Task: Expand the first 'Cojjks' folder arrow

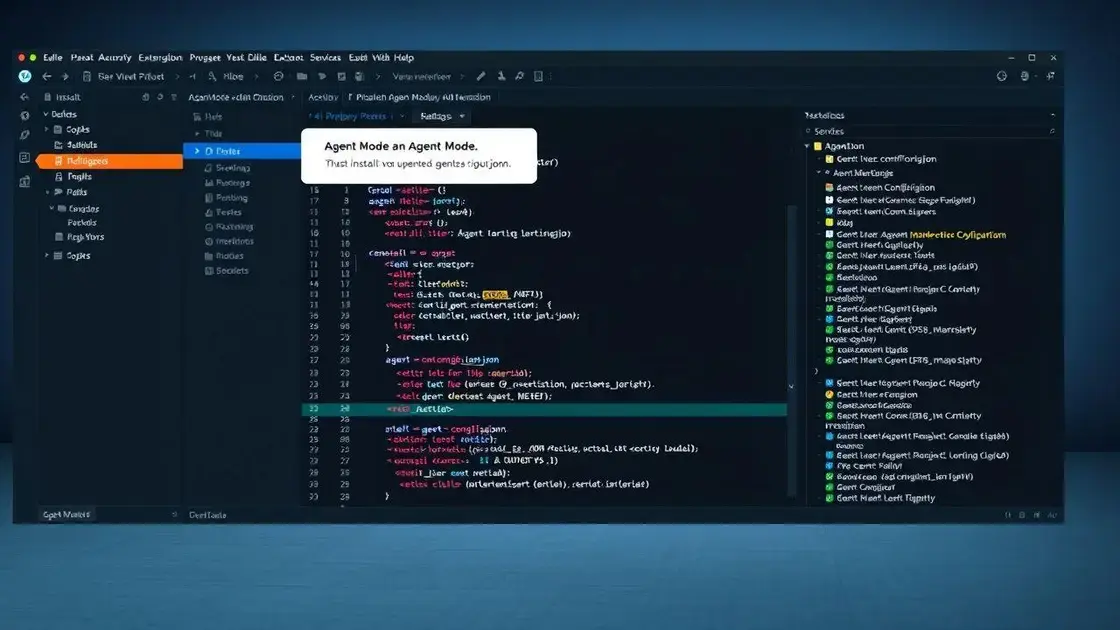Action: pyautogui.click(x=47, y=129)
